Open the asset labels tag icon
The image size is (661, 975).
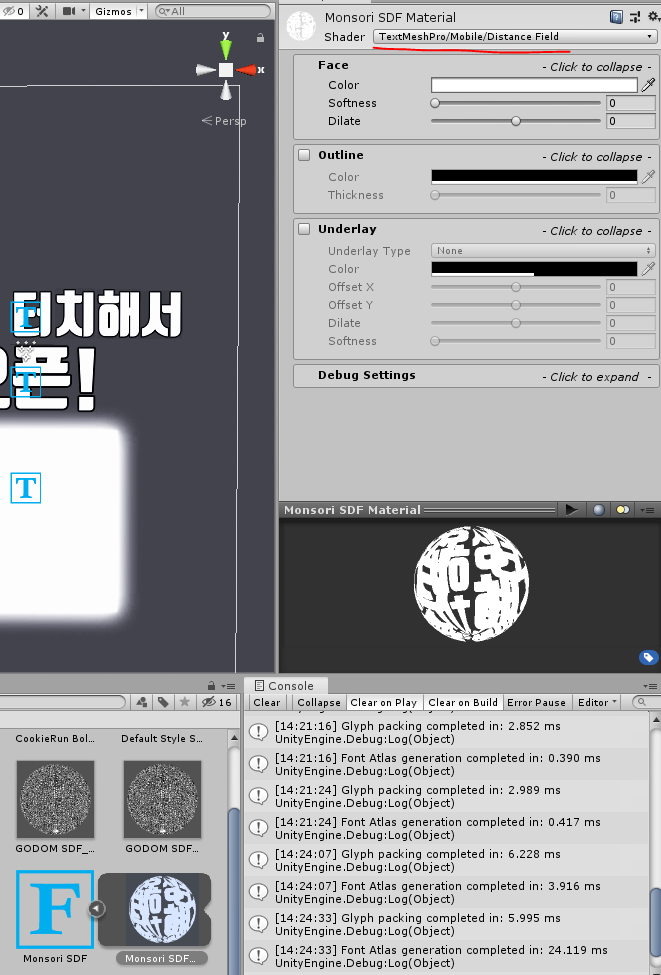pyautogui.click(x=648, y=657)
